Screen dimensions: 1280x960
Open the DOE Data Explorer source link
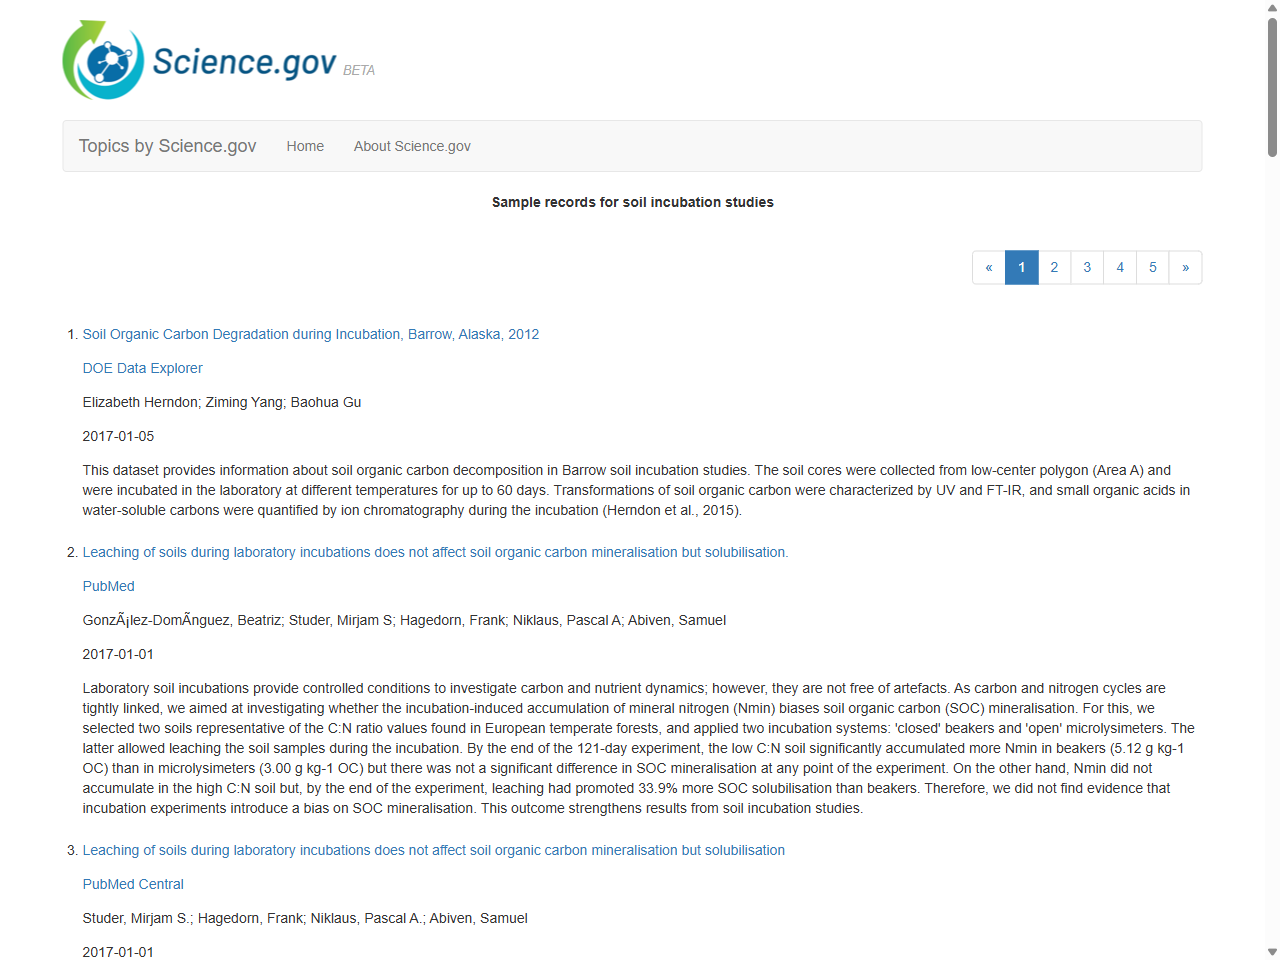tap(142, 368)
